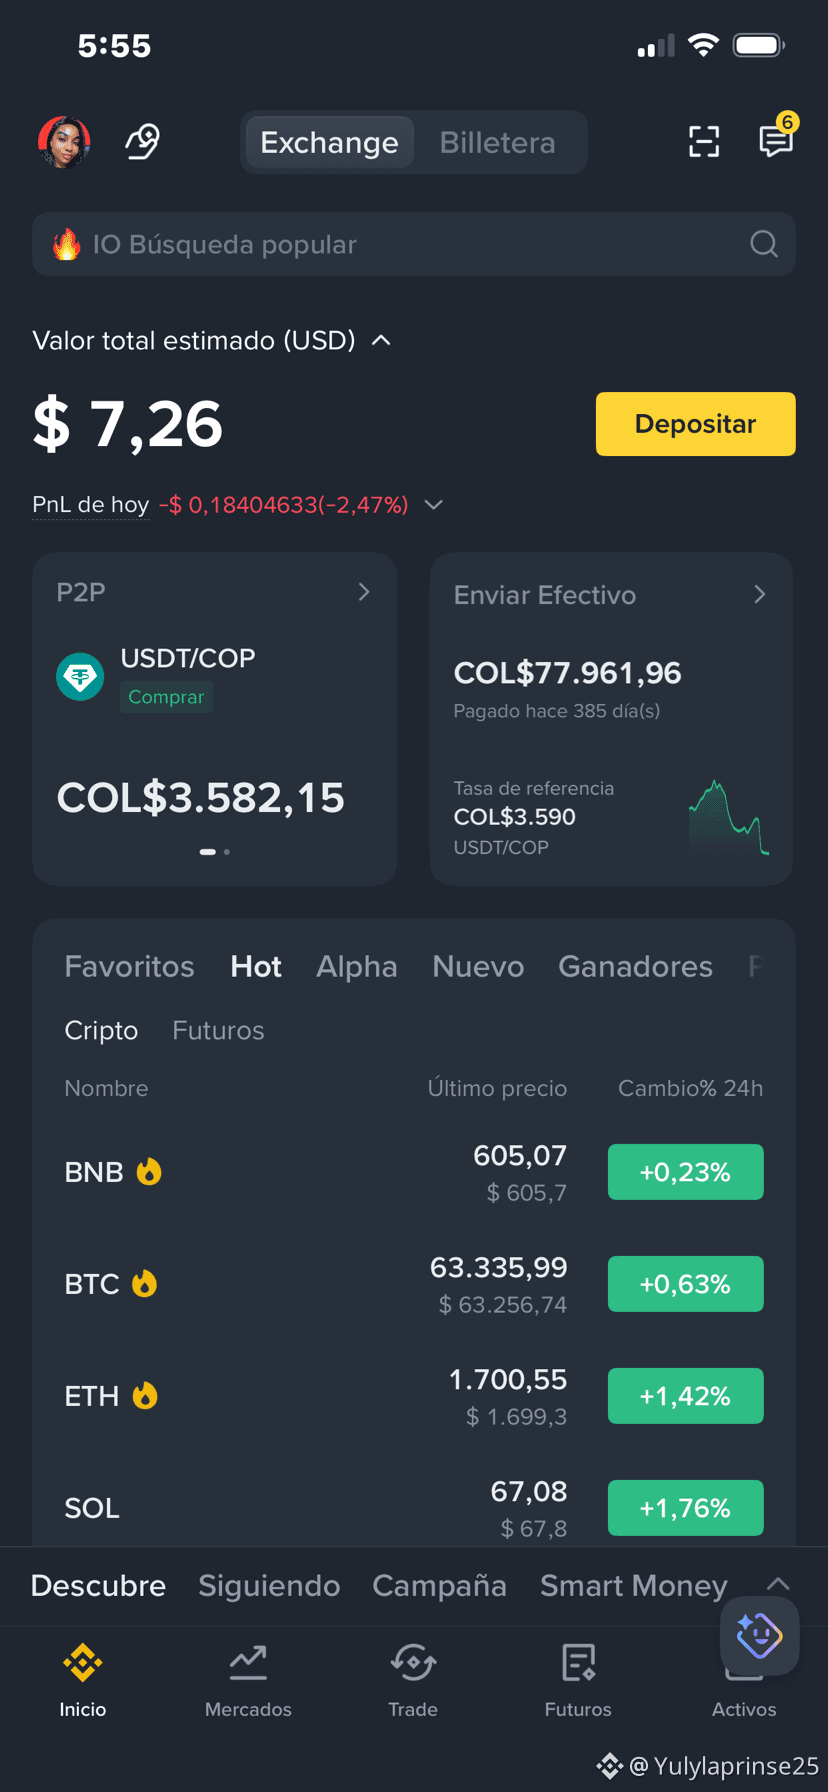Select the Ganadores tab
The height and width of the screenshot is (1792, 828).
[635, 966]
